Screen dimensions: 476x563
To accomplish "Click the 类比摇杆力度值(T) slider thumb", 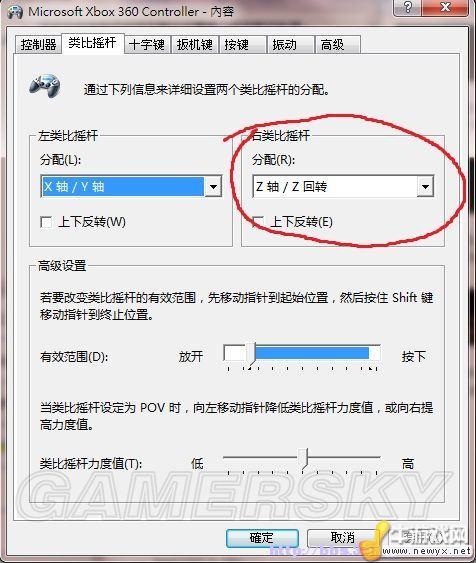I will coord(305,458).
